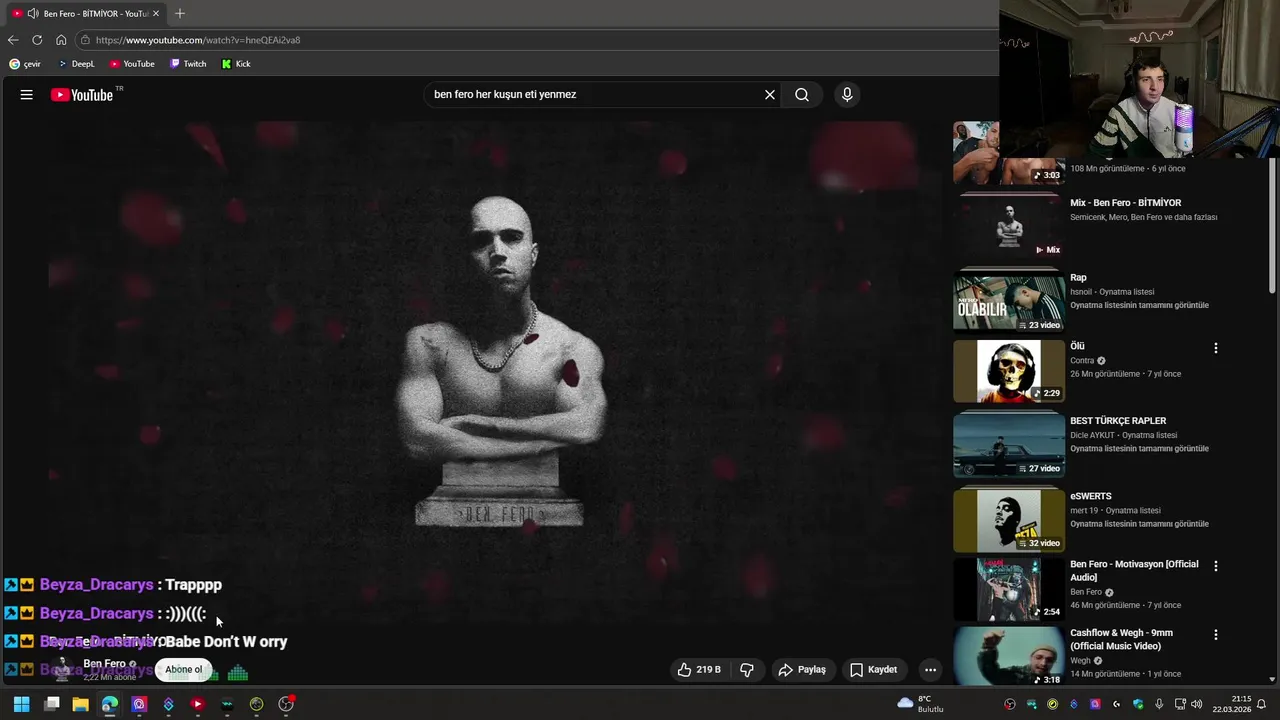Open the Rap playlist title link

pyautogui.click(x=1078, y=278)
